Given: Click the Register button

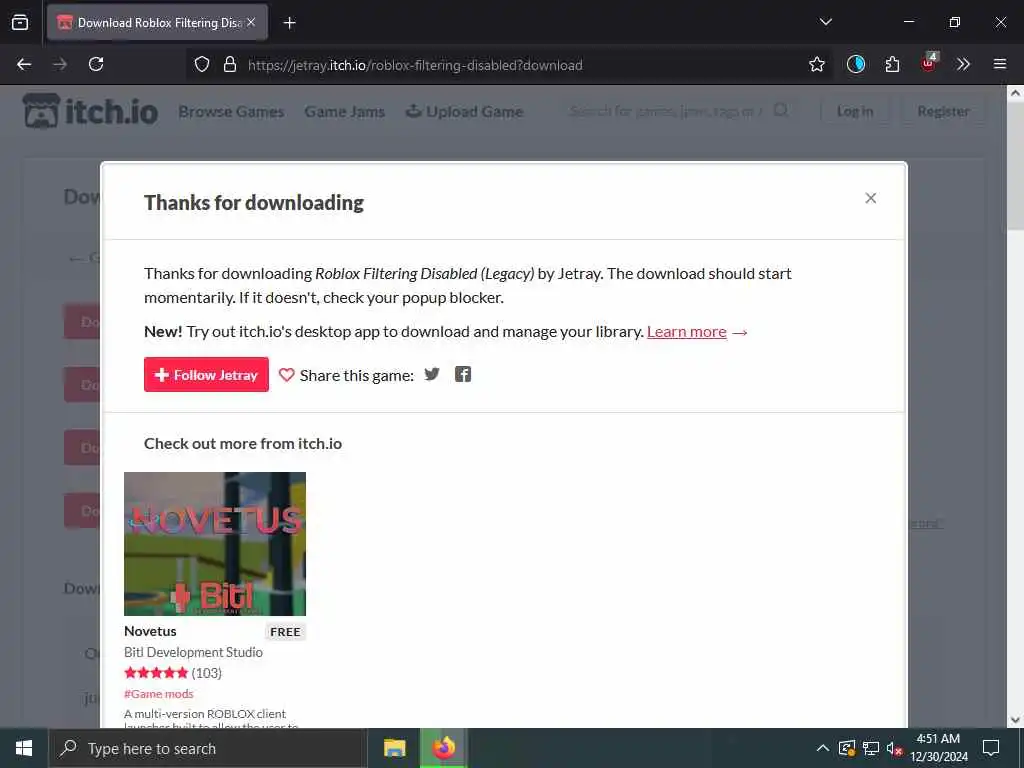Looking at the screenshot, I should pyautogui.click(x=943, y=112).
